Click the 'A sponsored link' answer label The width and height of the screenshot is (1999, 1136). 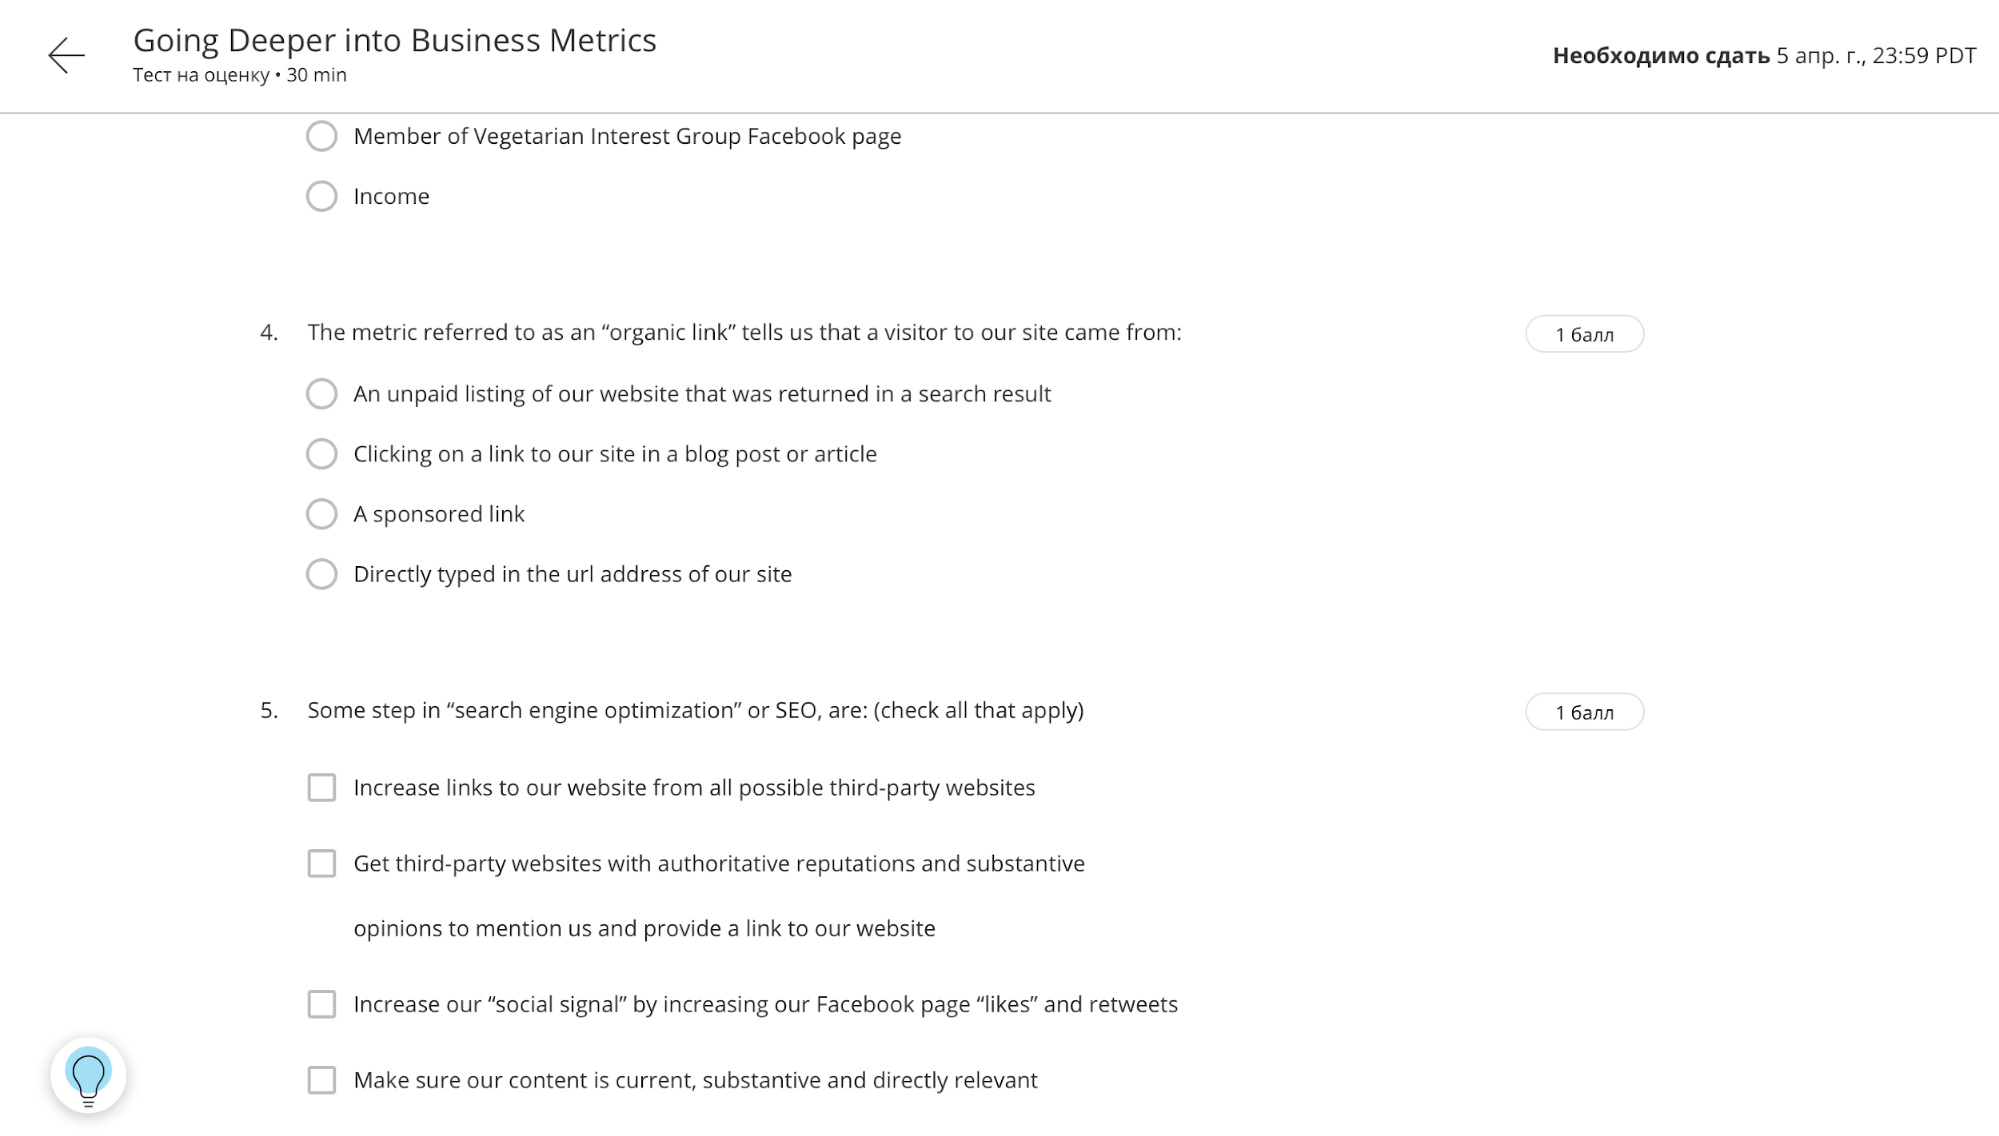pos(439,514)
